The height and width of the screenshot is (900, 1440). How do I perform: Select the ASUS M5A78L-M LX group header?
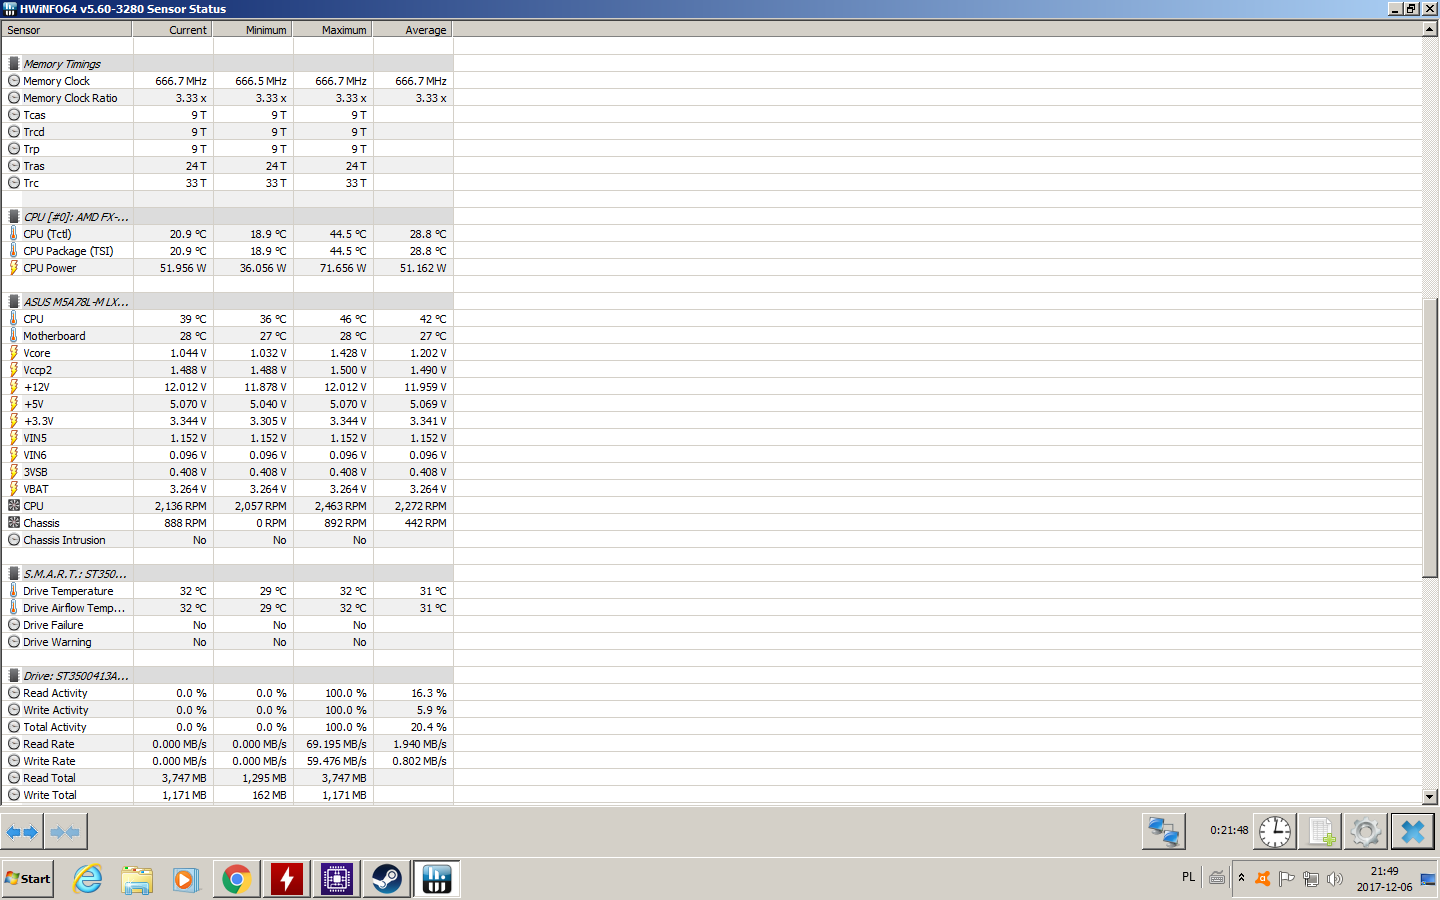tap(227, 302)
